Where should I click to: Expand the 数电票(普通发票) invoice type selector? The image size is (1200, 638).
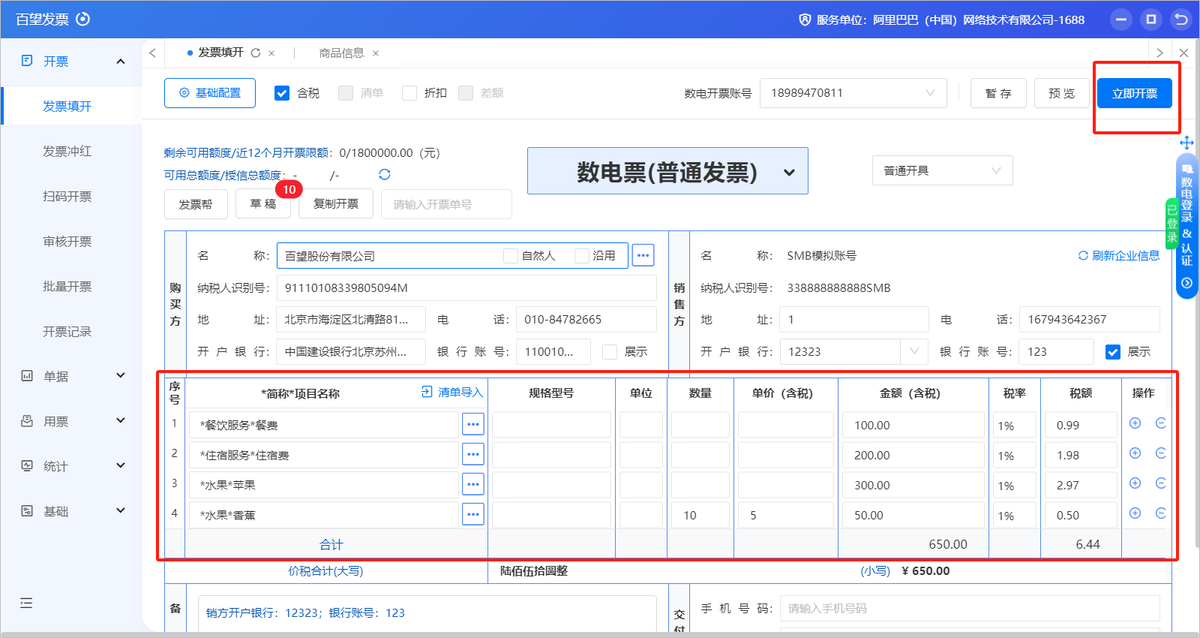(667, 172)
